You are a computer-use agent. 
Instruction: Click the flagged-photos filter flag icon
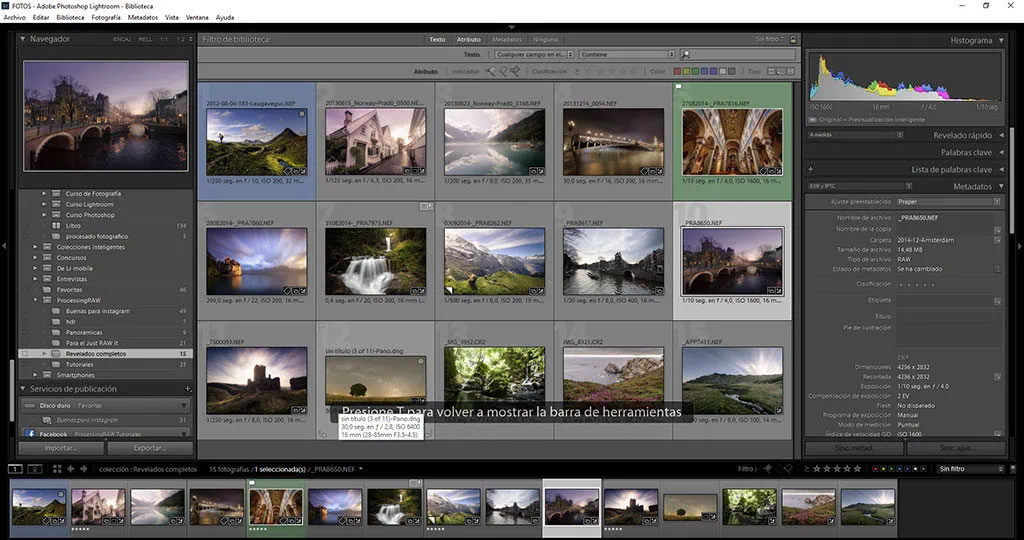[492, 72]
